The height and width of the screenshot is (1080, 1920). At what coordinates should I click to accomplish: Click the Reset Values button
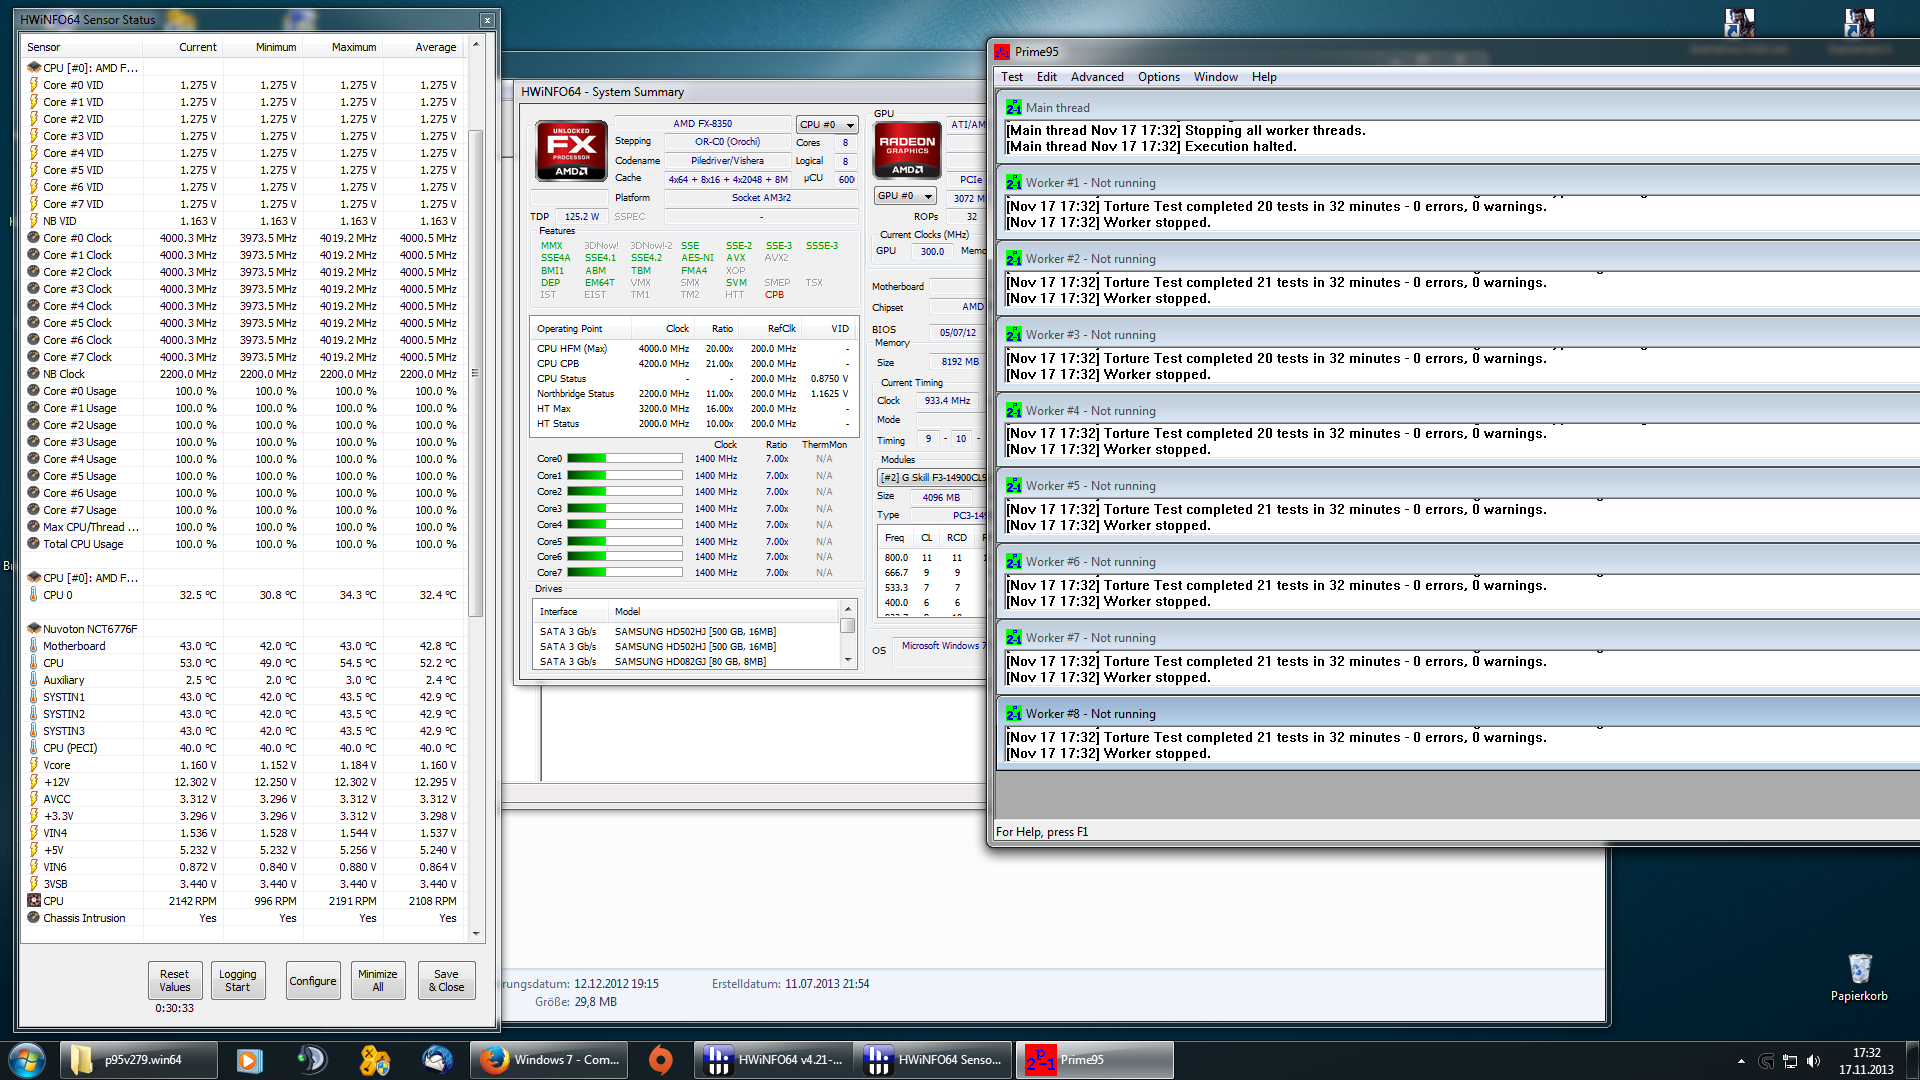(174, 980)
